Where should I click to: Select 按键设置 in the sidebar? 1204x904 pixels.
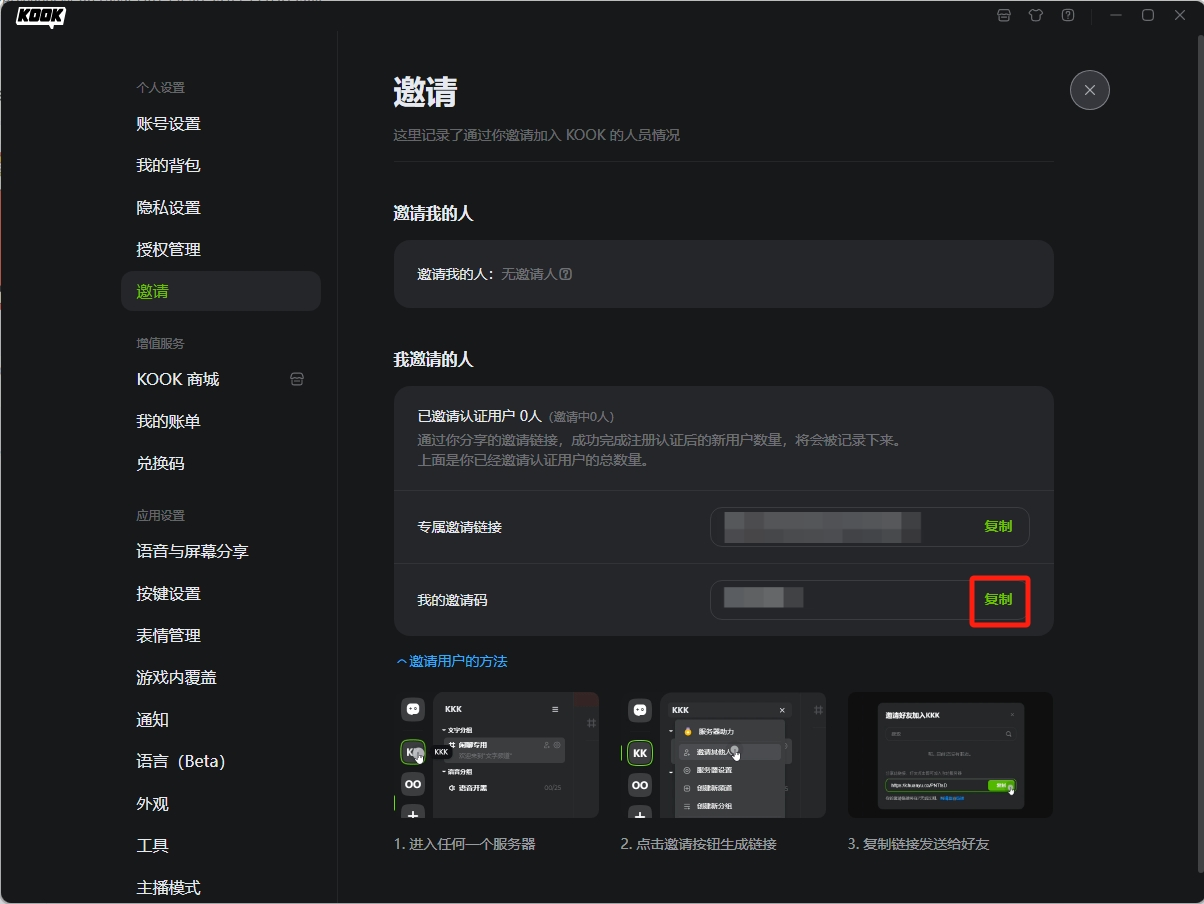tap(221, 593)
